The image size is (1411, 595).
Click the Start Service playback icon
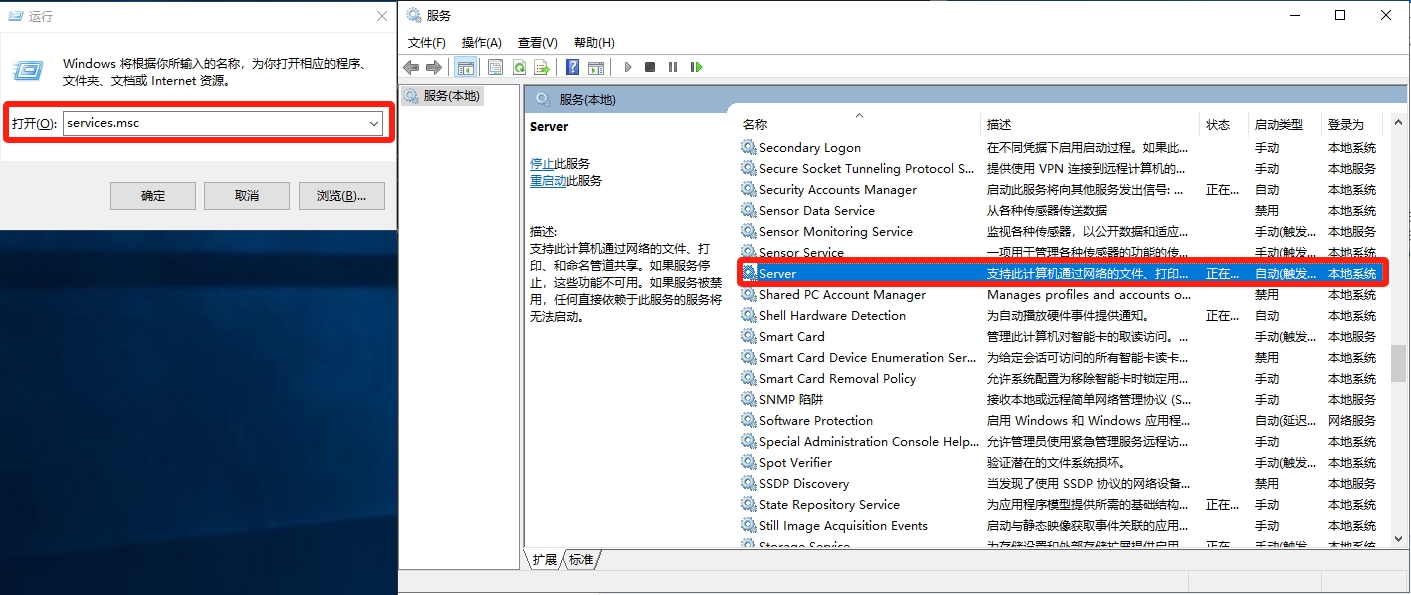628,67
